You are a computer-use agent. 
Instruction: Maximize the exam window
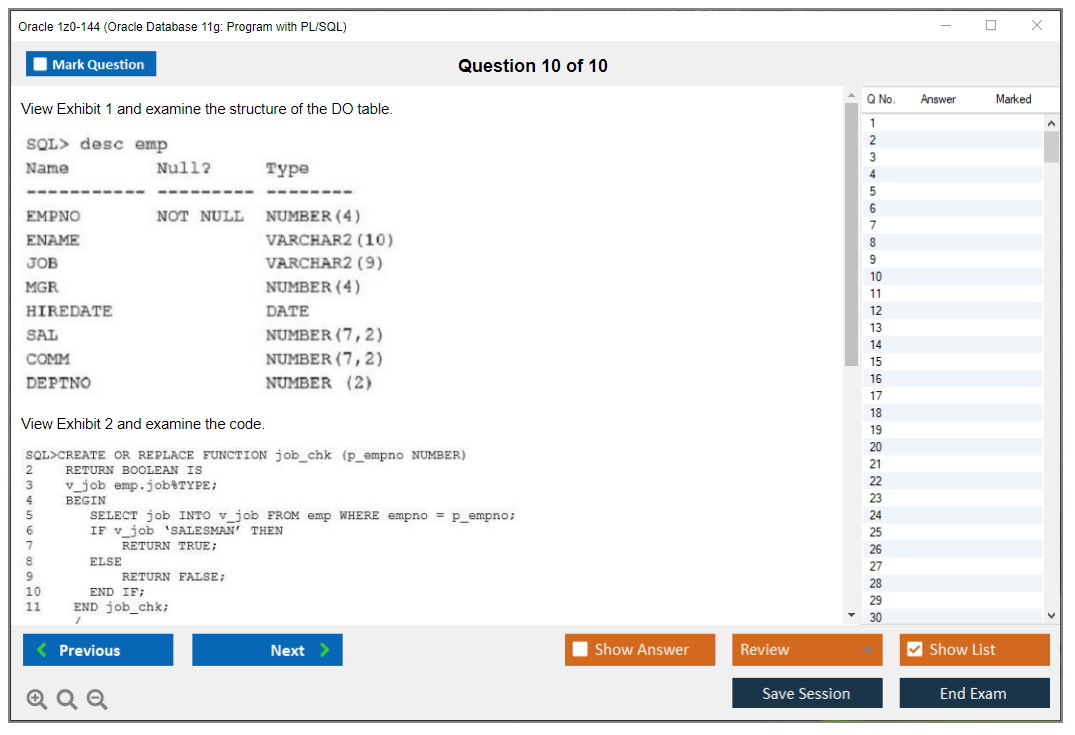click(x=991, y=26)
